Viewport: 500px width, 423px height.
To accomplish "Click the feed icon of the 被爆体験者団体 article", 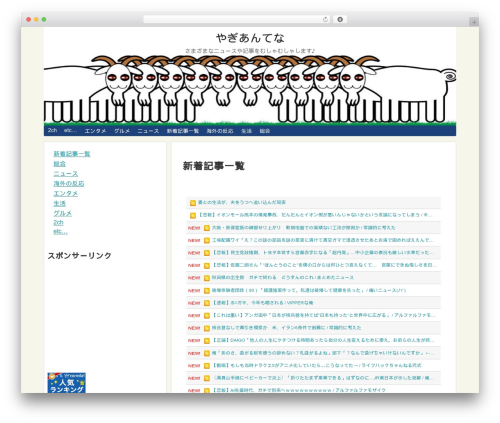I will 207,291.
